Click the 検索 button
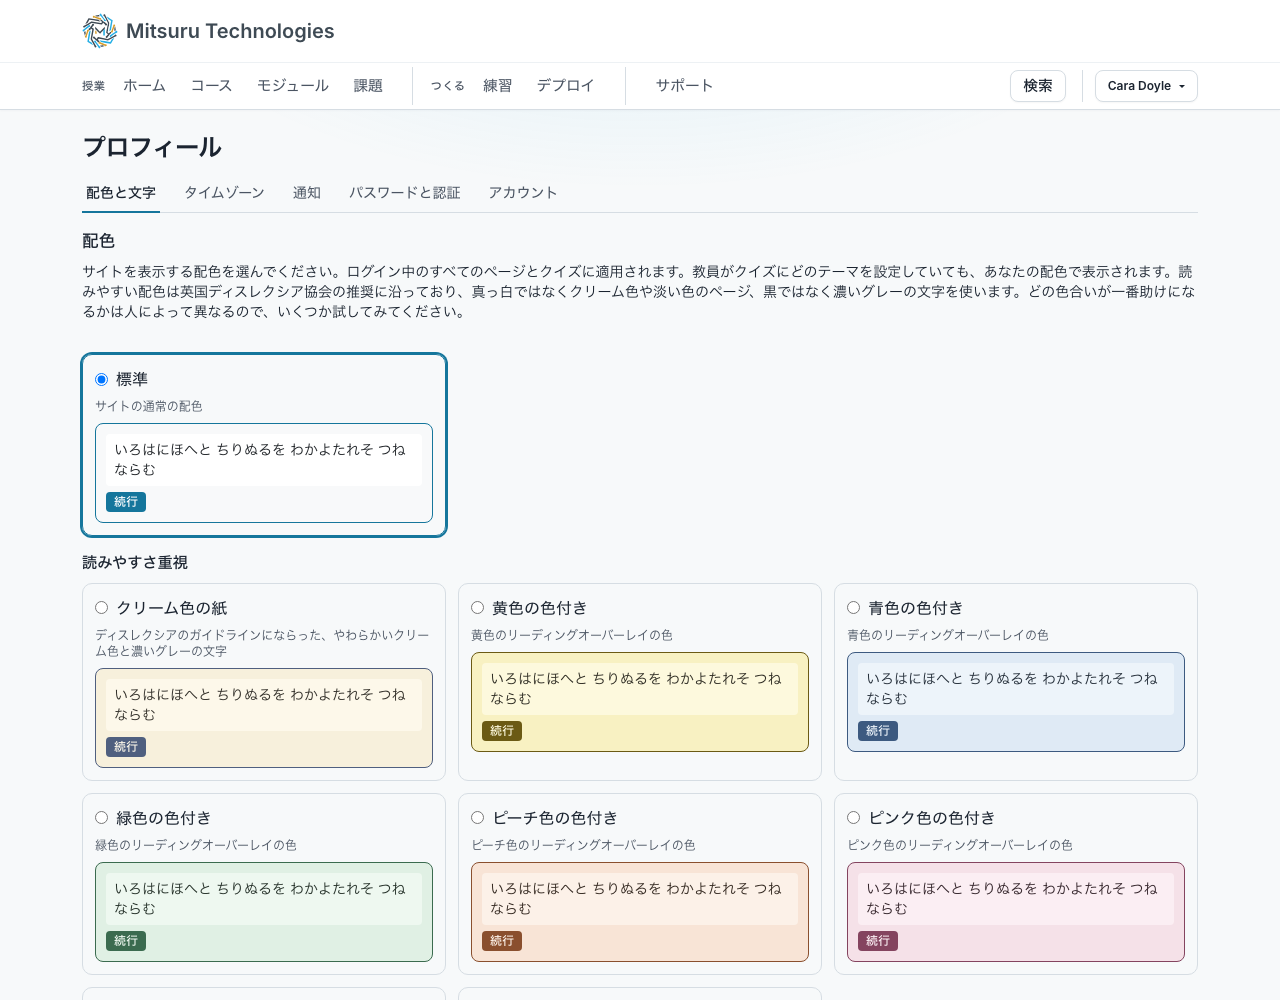1280x1000 pixels. [x=1038, y=86]
